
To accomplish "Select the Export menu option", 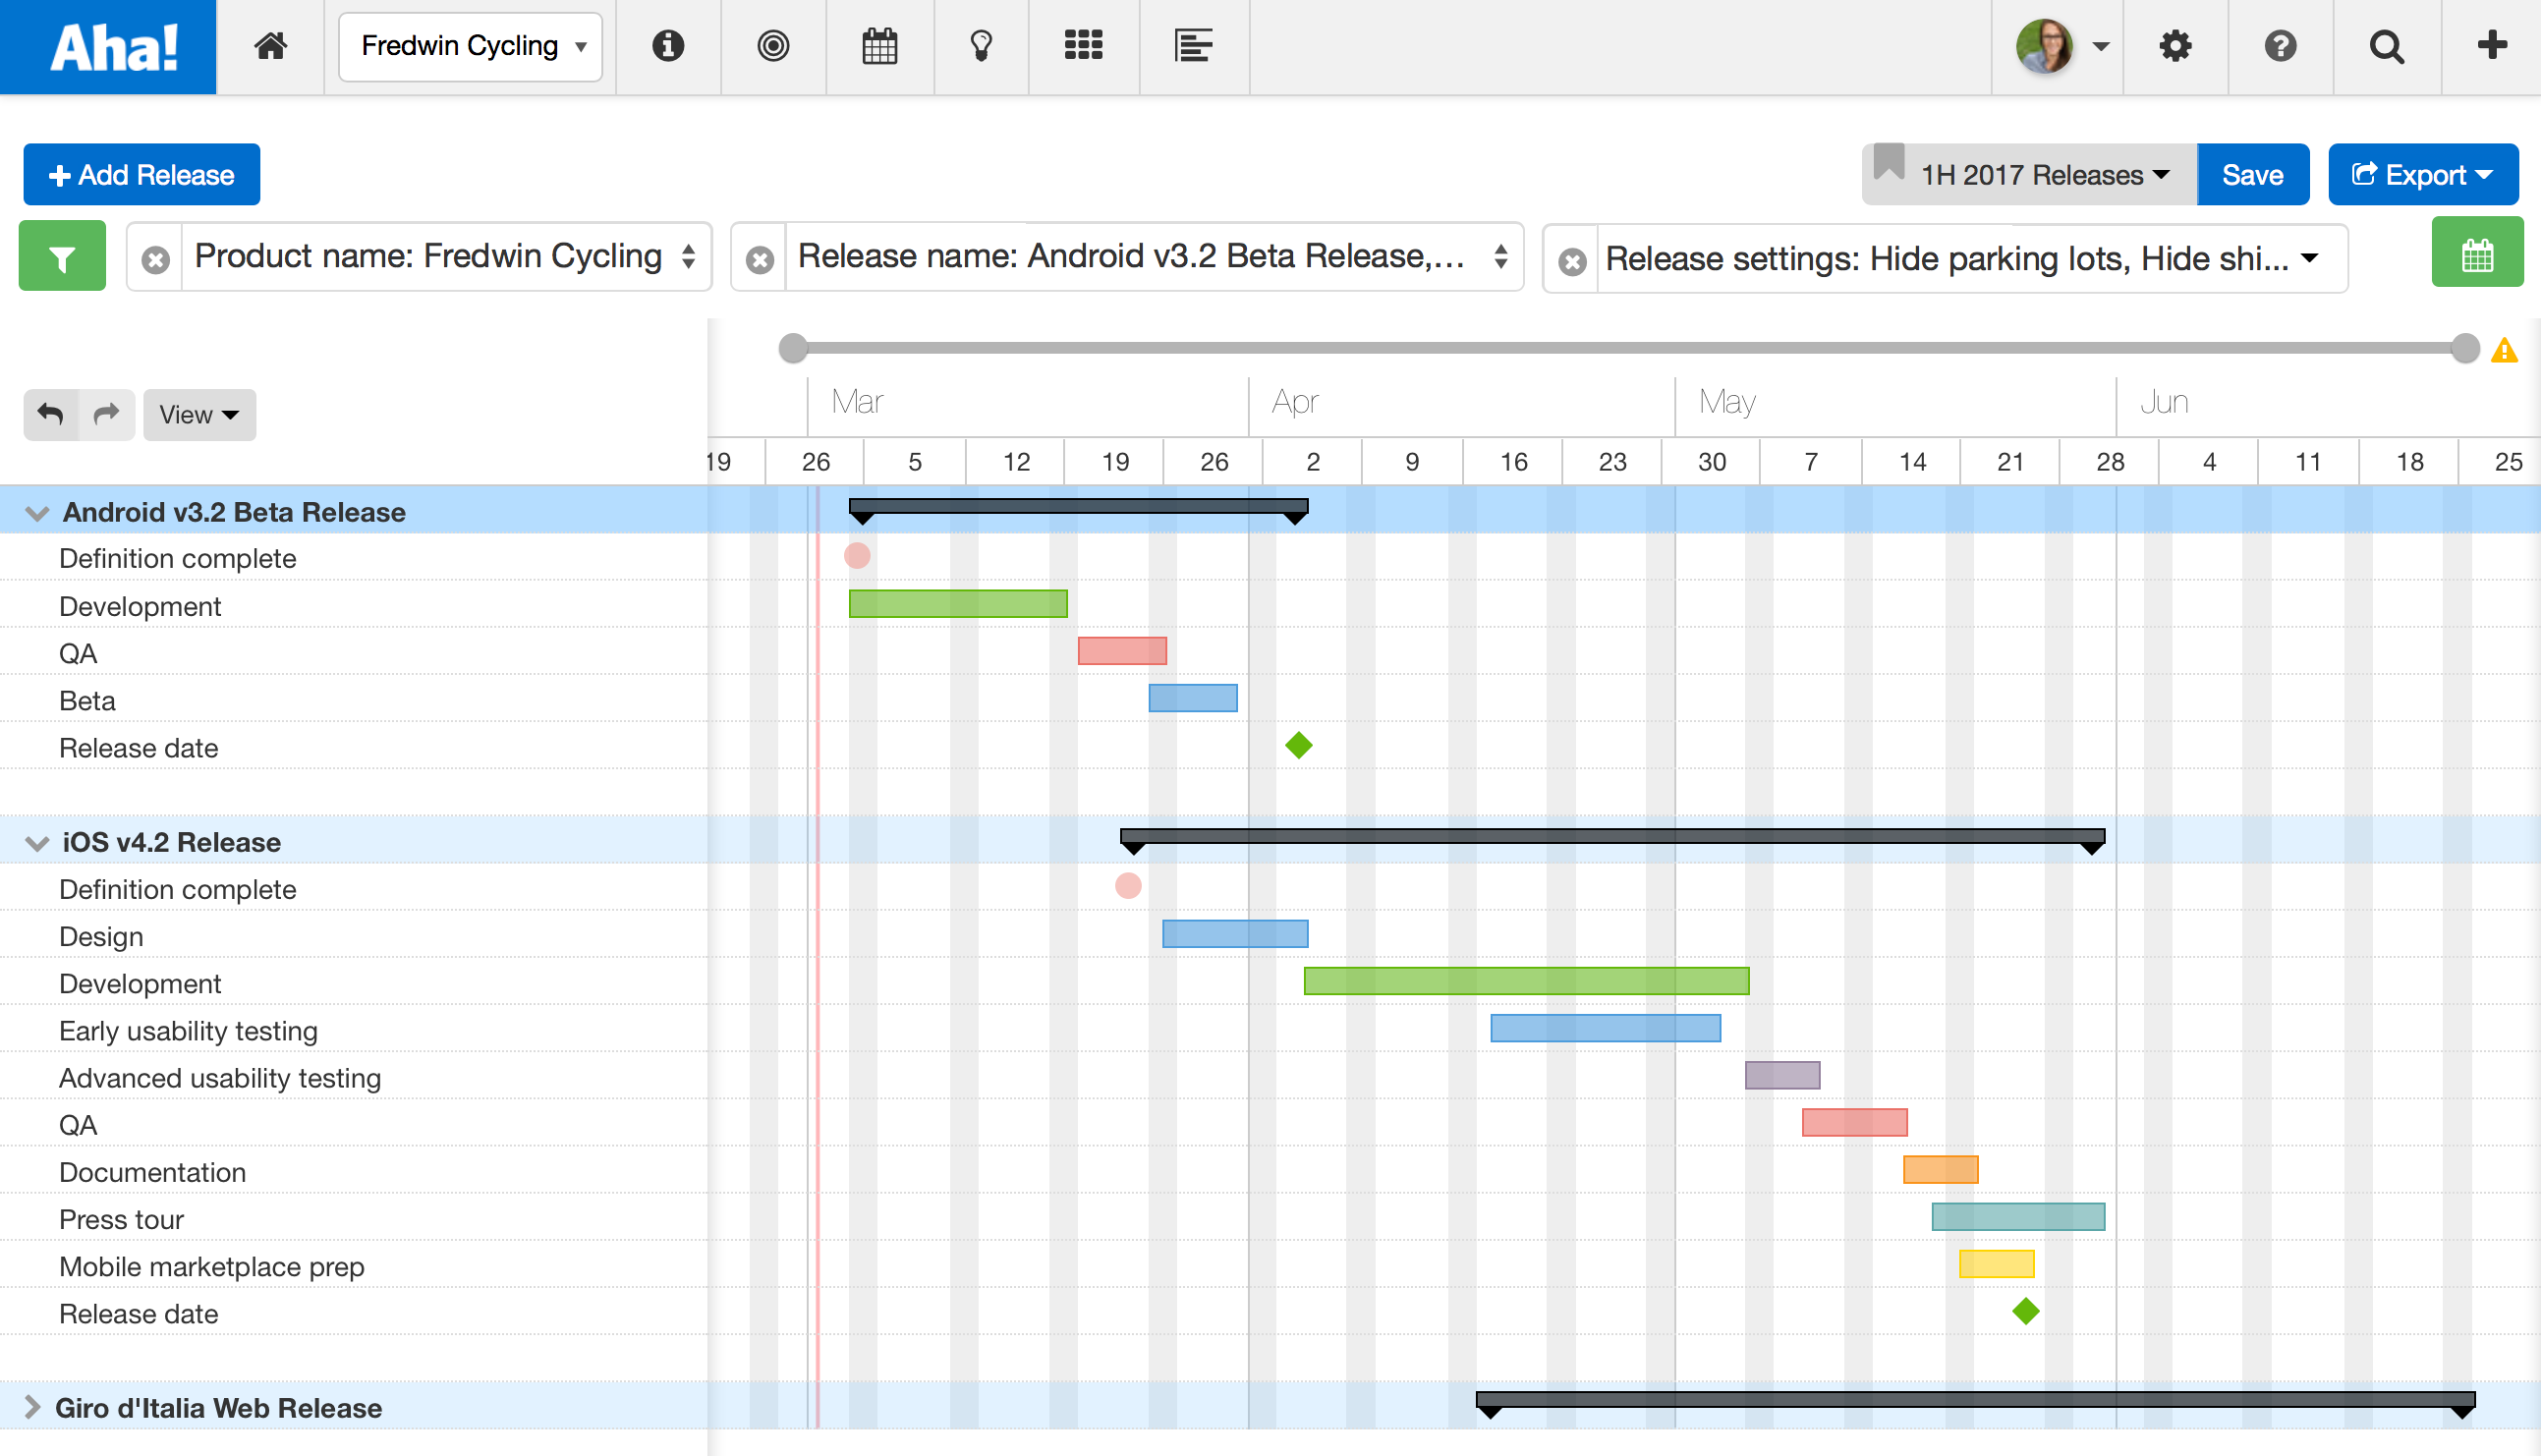I will (x=2420, y=173).
